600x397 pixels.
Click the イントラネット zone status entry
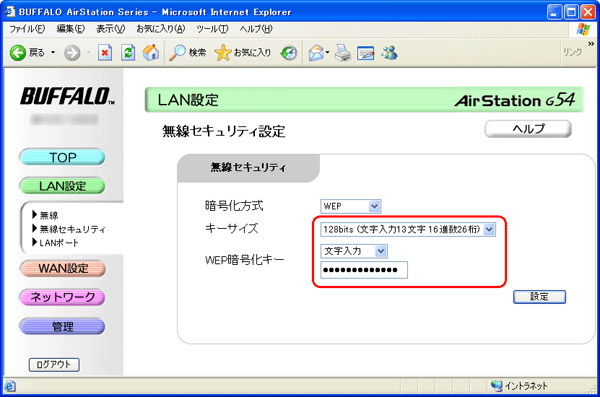click(520, 386)
